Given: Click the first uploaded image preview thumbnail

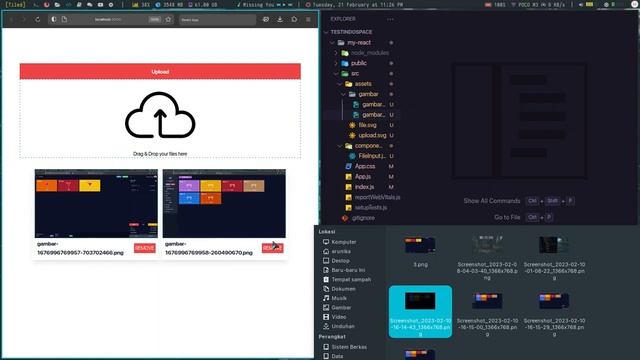Looking at the screenshot, I should tap(96, 203).
